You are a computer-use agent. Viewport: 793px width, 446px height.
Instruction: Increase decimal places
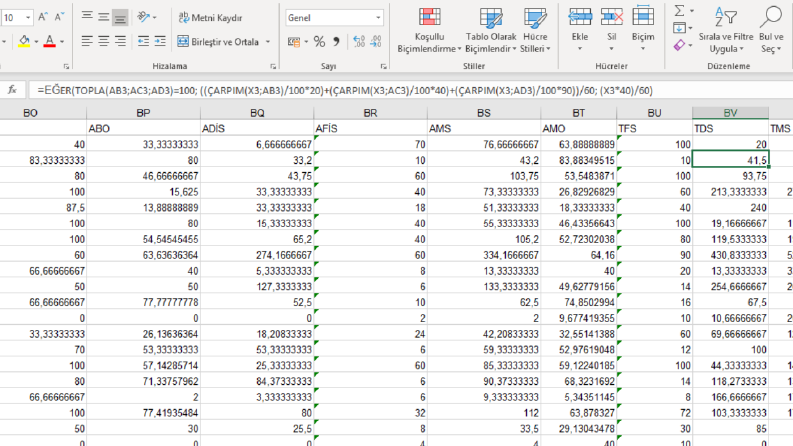coord(359,41)
